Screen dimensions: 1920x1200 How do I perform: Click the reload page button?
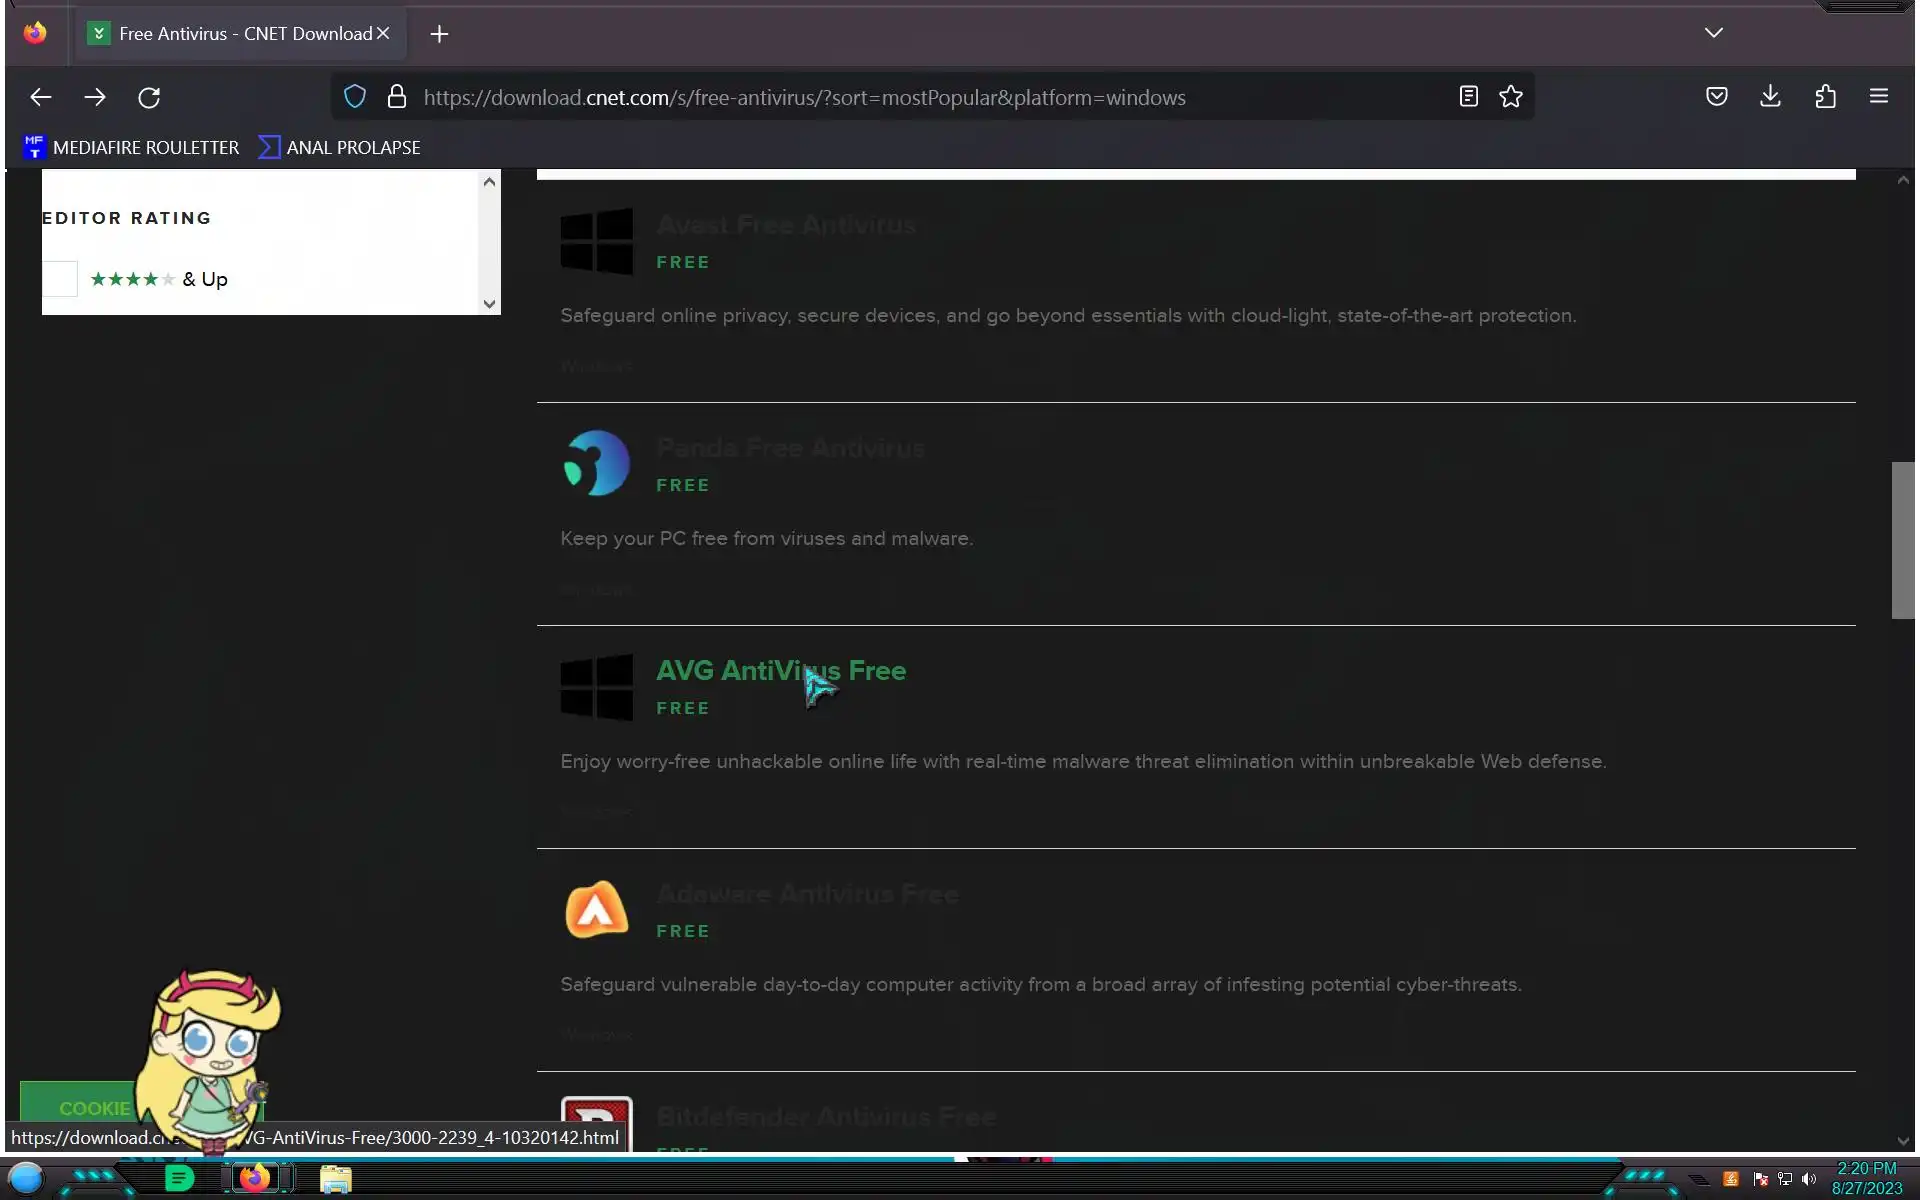(149, 97)
